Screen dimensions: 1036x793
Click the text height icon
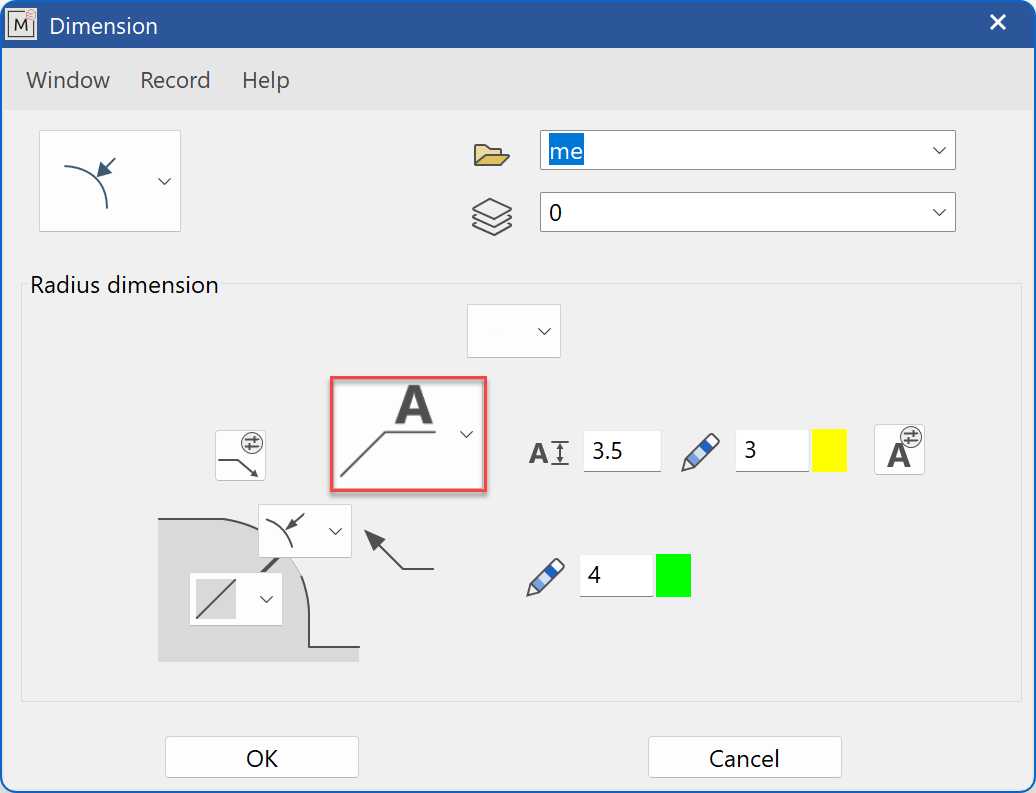549,453
